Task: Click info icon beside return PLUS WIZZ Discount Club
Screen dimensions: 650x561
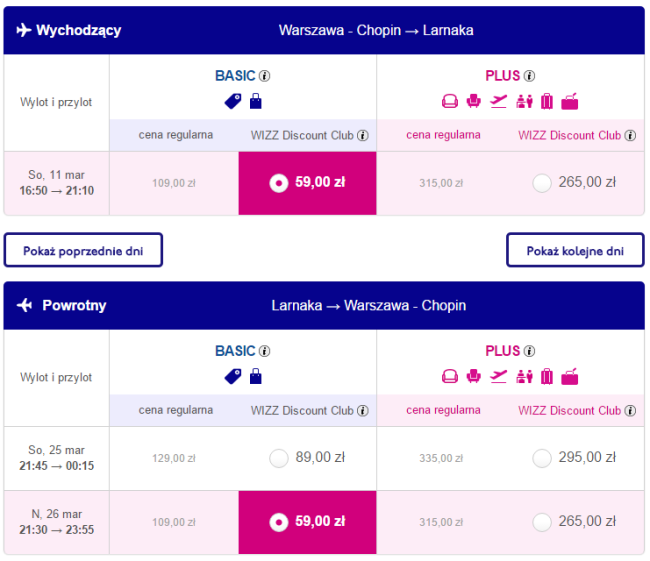Action: 630,410
